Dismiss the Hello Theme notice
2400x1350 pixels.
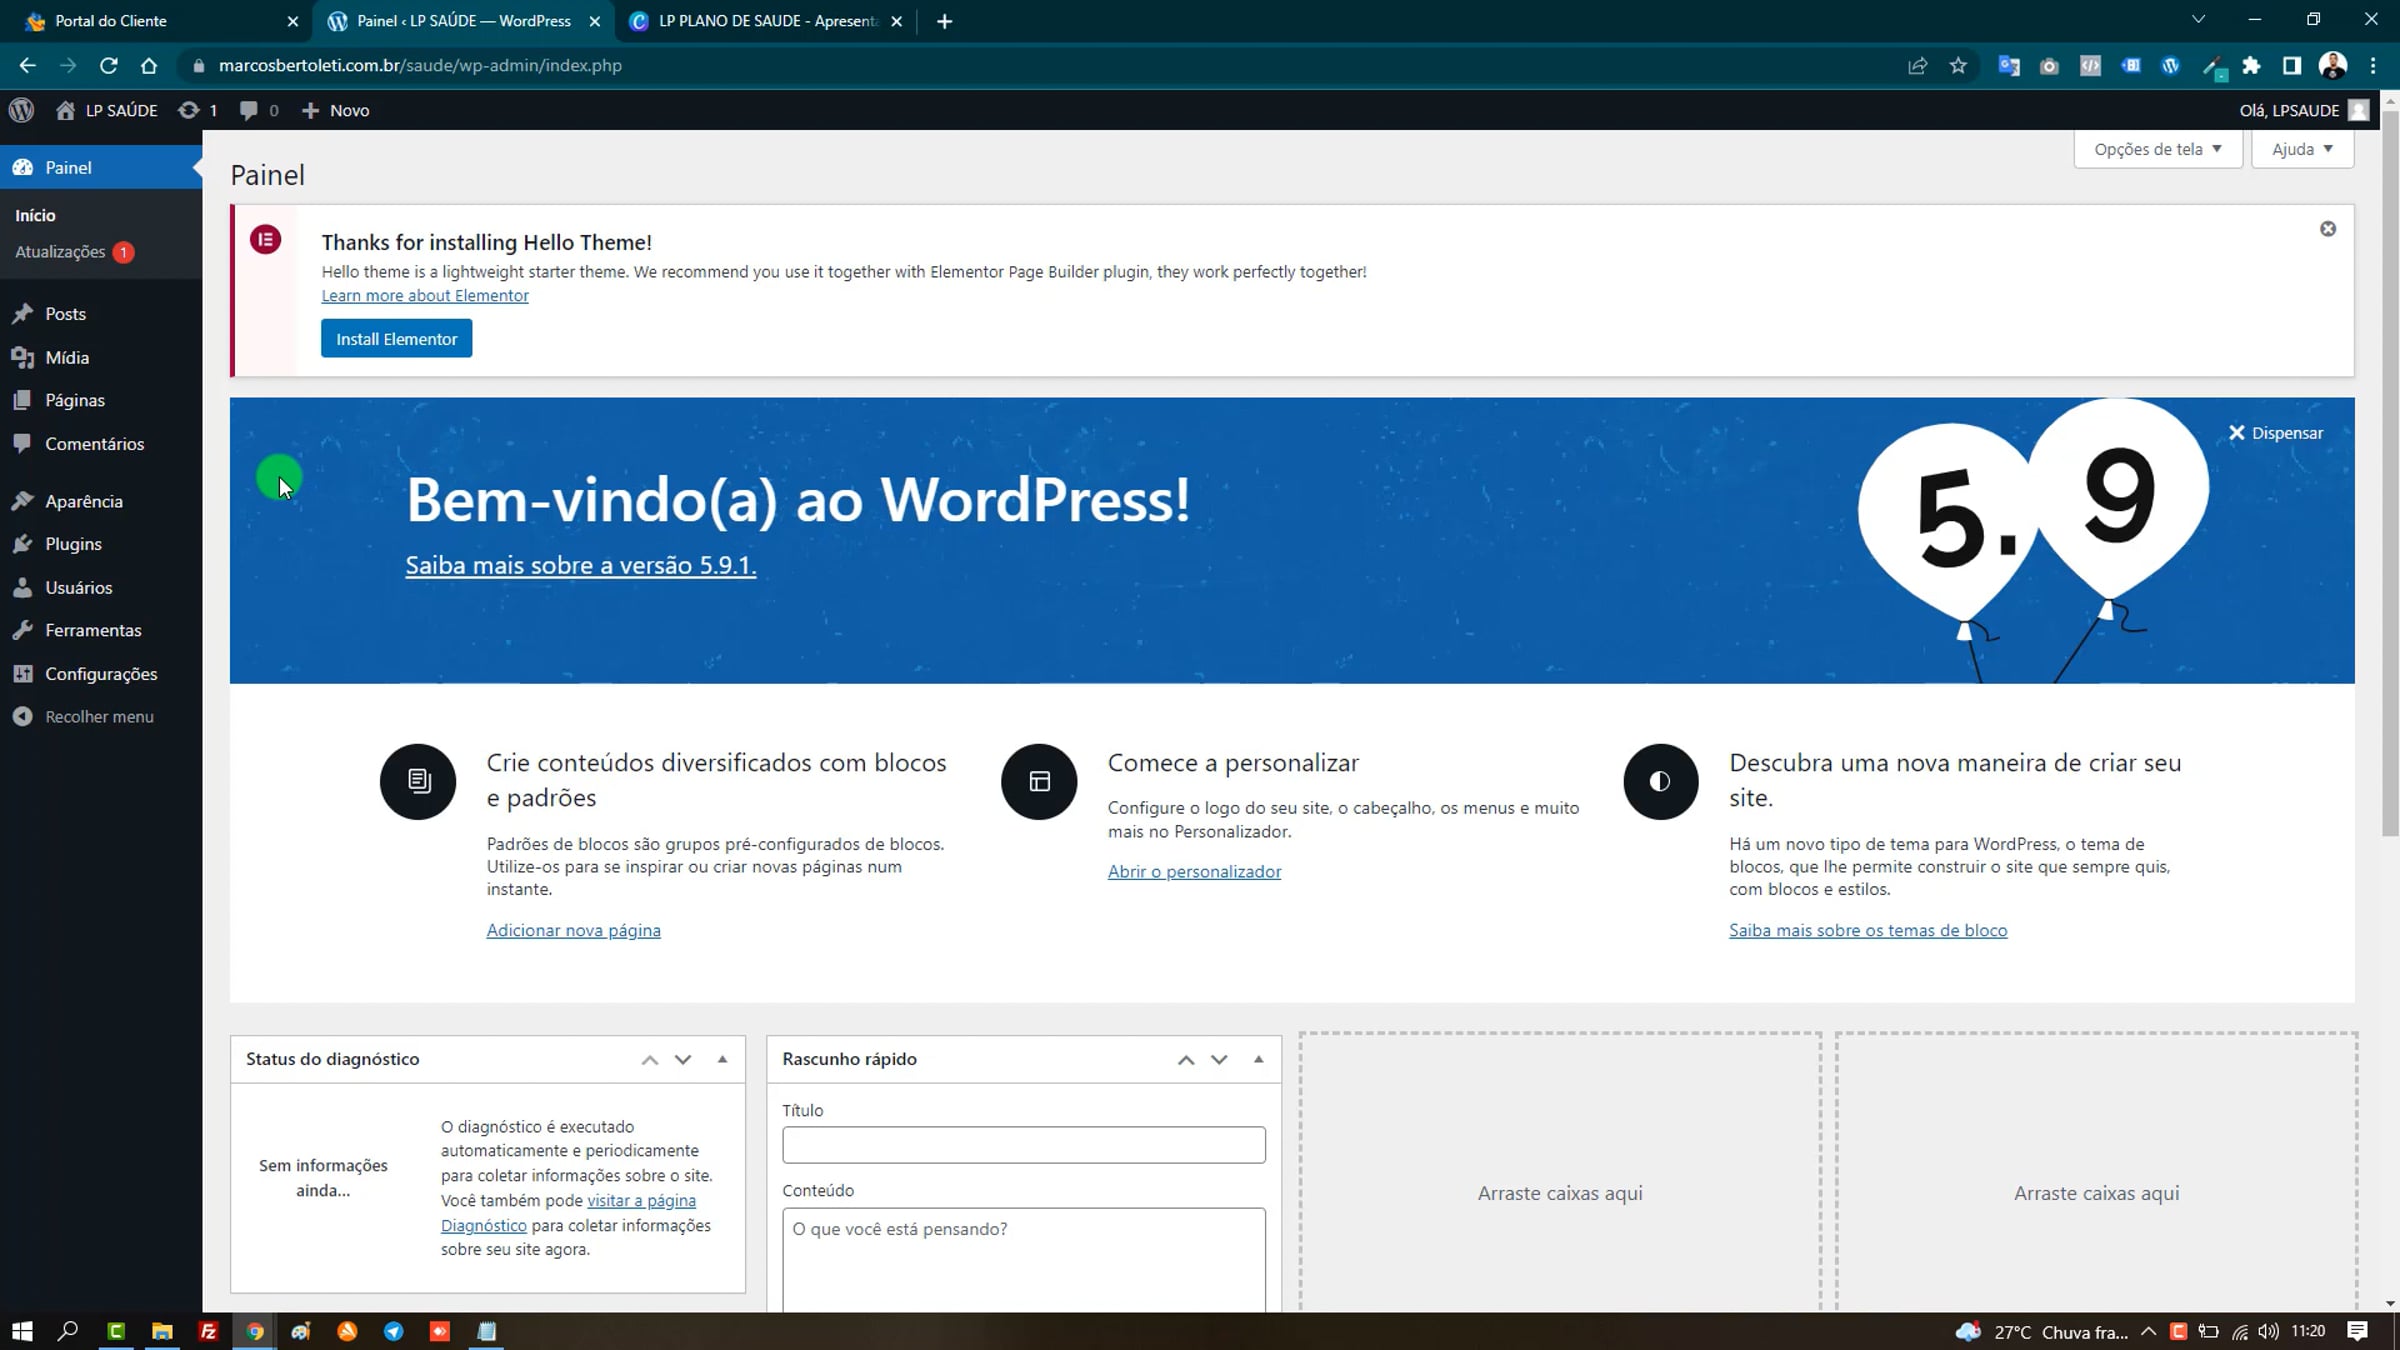tap(2327, 229)
